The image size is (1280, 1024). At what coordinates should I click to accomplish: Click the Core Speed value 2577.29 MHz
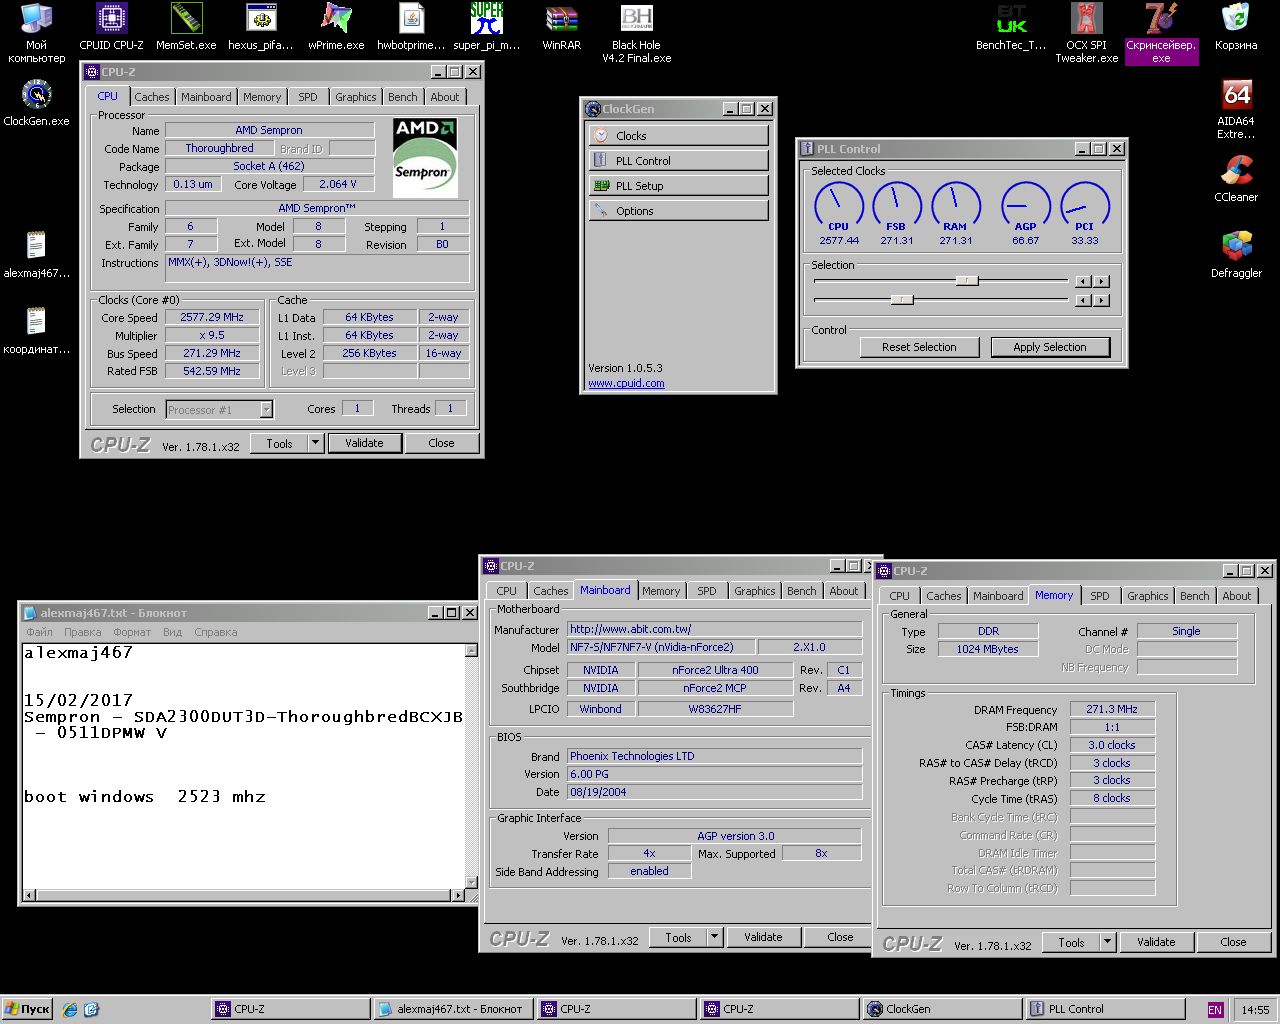pyautogui.click(x=212, y=317)
